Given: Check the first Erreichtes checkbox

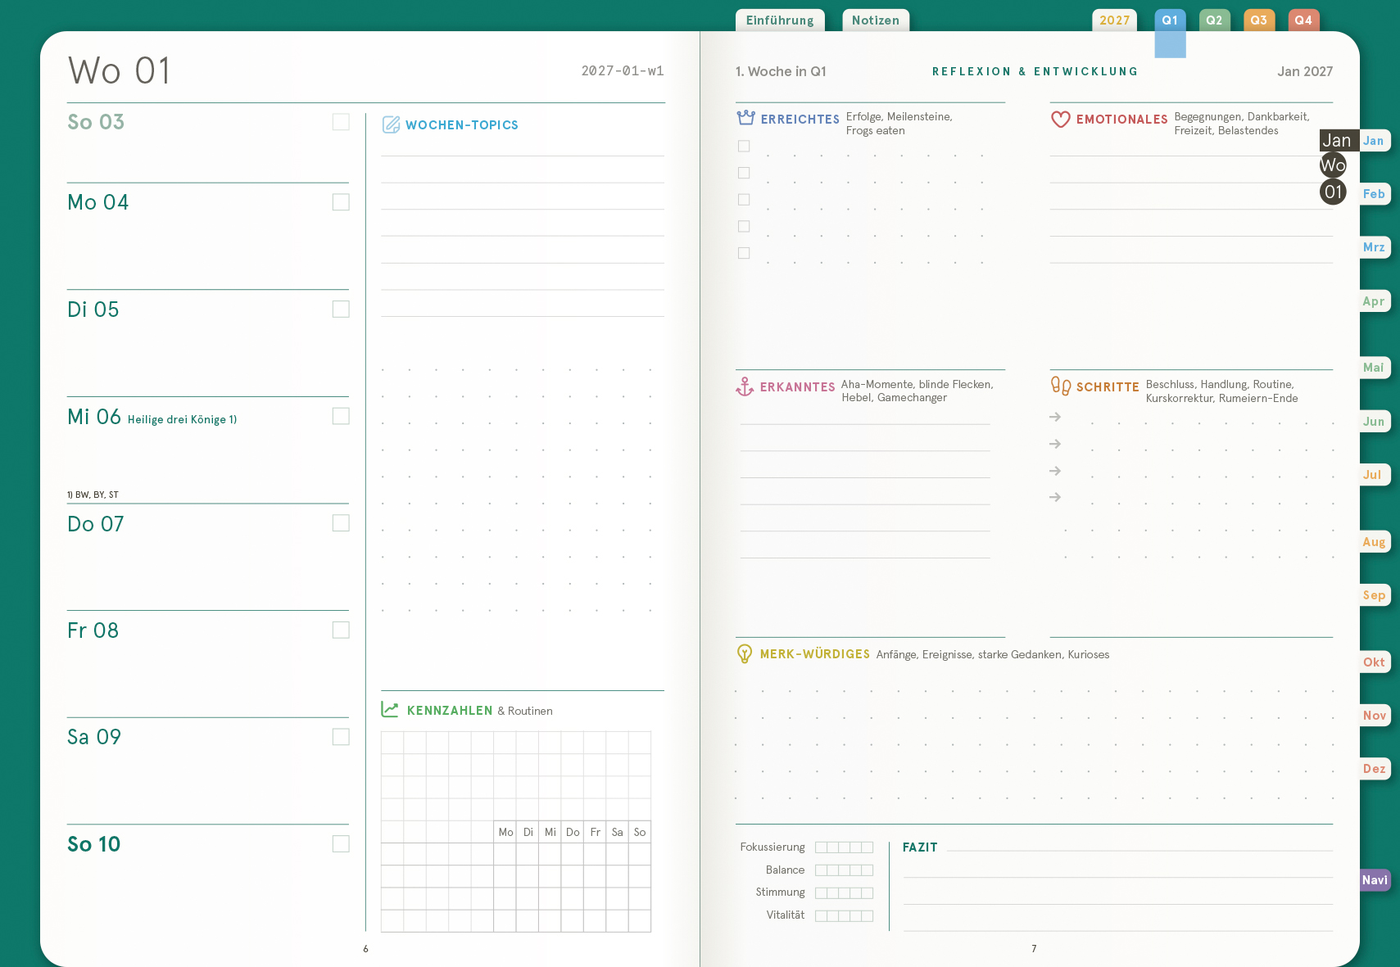Looking at the screenshot, I should [x=744, y=146].
